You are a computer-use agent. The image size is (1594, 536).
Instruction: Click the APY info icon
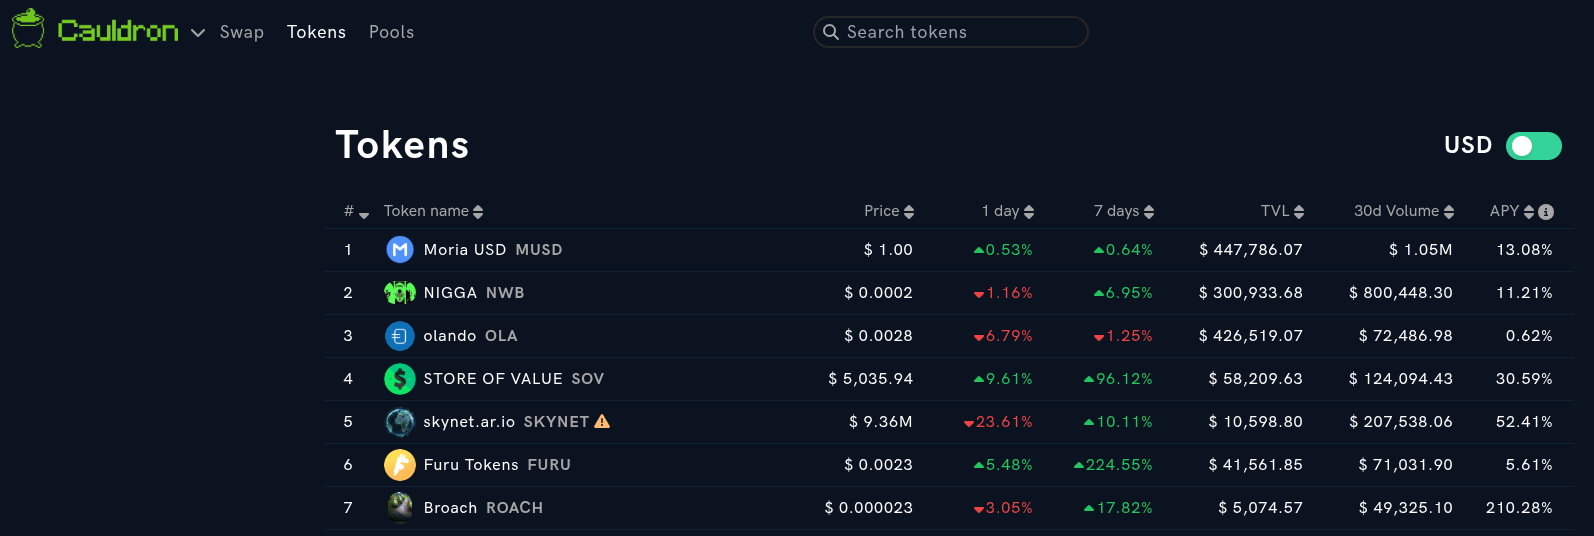[x=1546, y=212]
